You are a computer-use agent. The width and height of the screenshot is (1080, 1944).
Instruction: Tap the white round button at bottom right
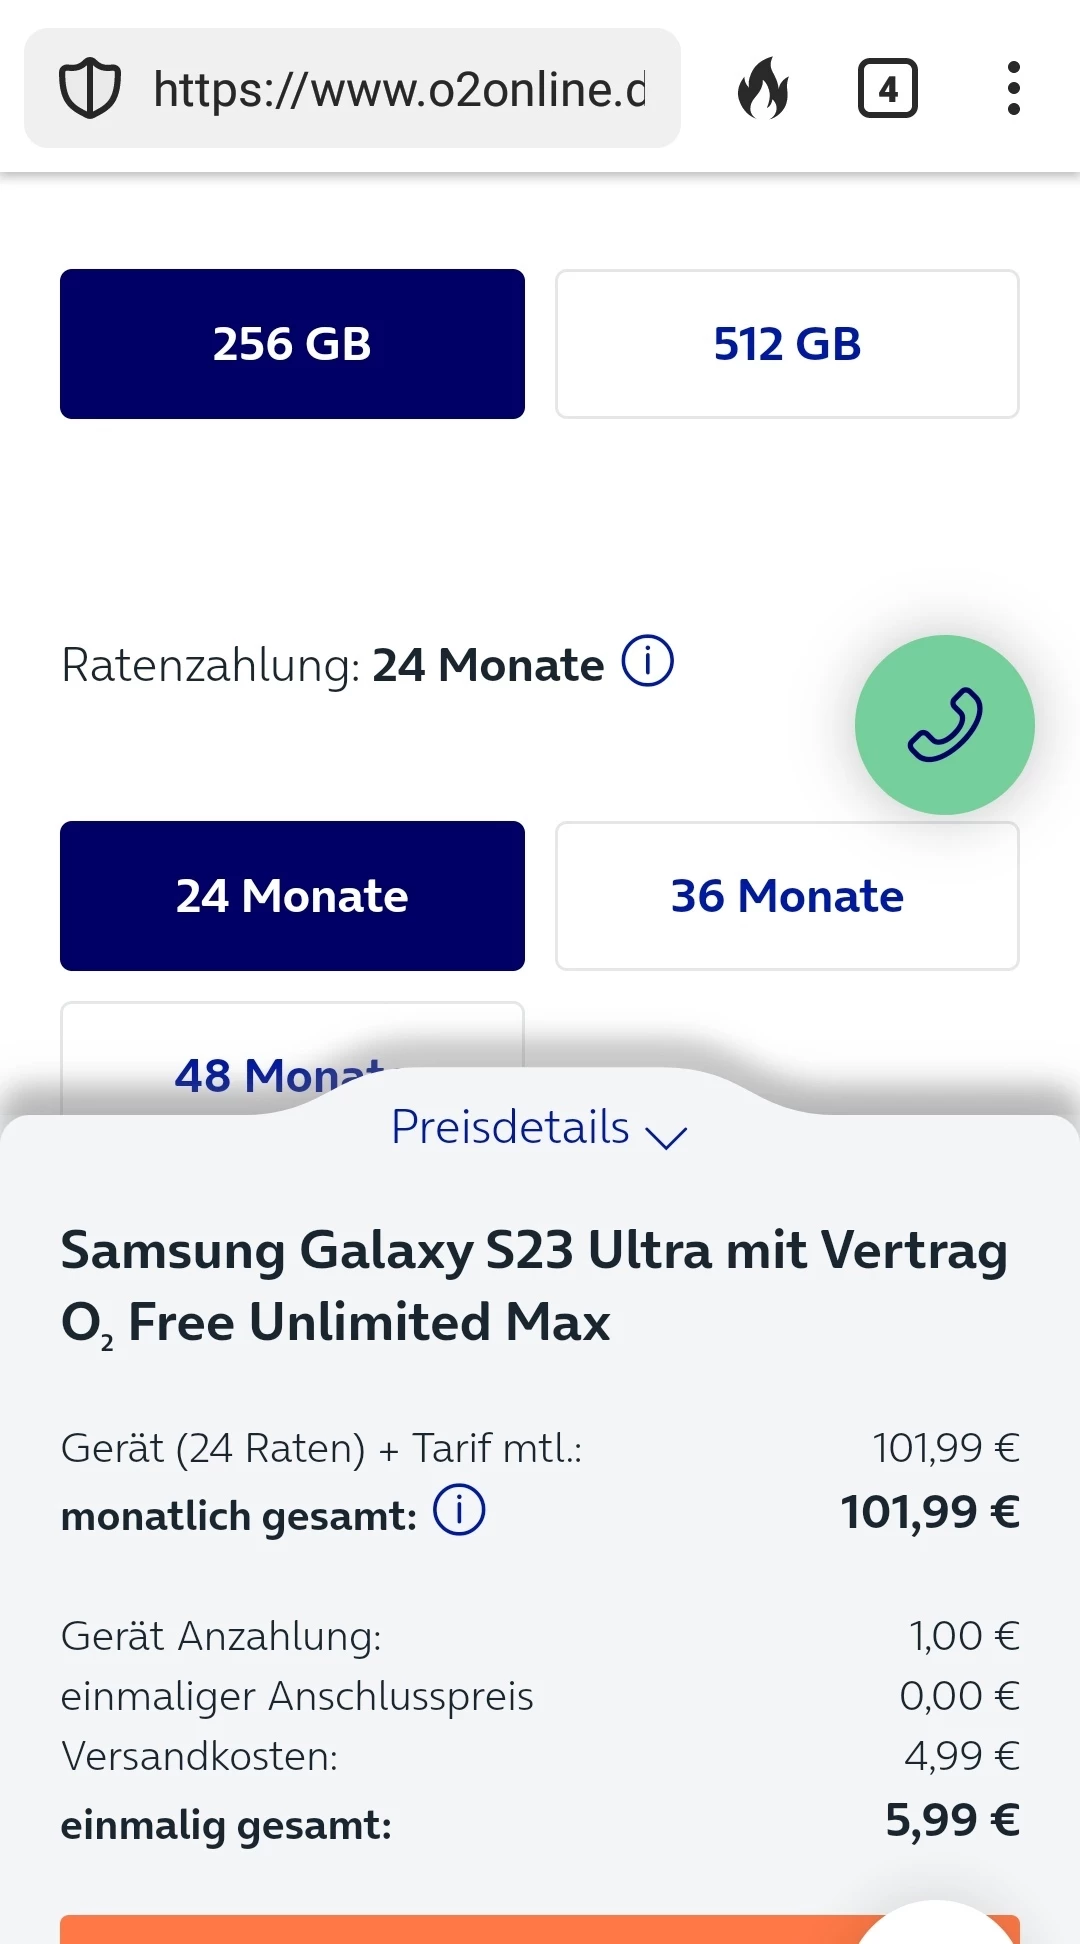point(935,1926)
